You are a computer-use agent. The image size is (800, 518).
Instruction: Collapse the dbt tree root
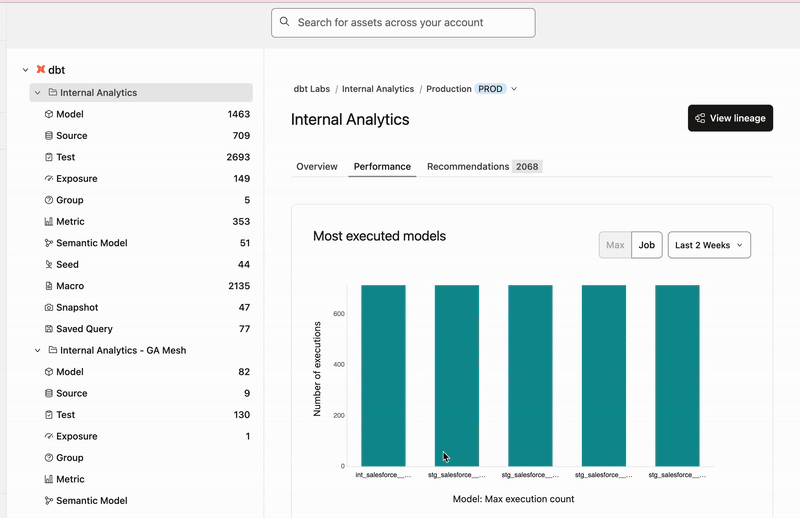[x=25, y=70]
